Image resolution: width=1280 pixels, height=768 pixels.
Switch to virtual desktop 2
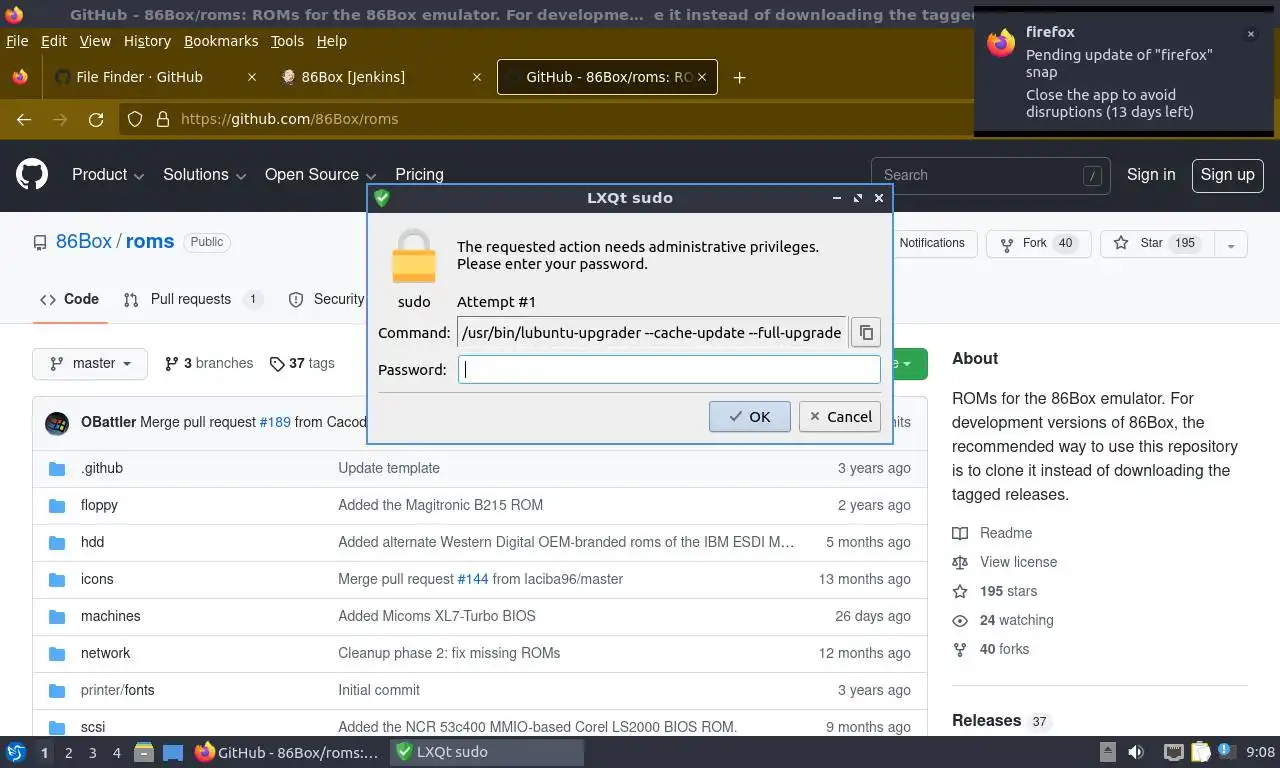click(x=68, y=752)
